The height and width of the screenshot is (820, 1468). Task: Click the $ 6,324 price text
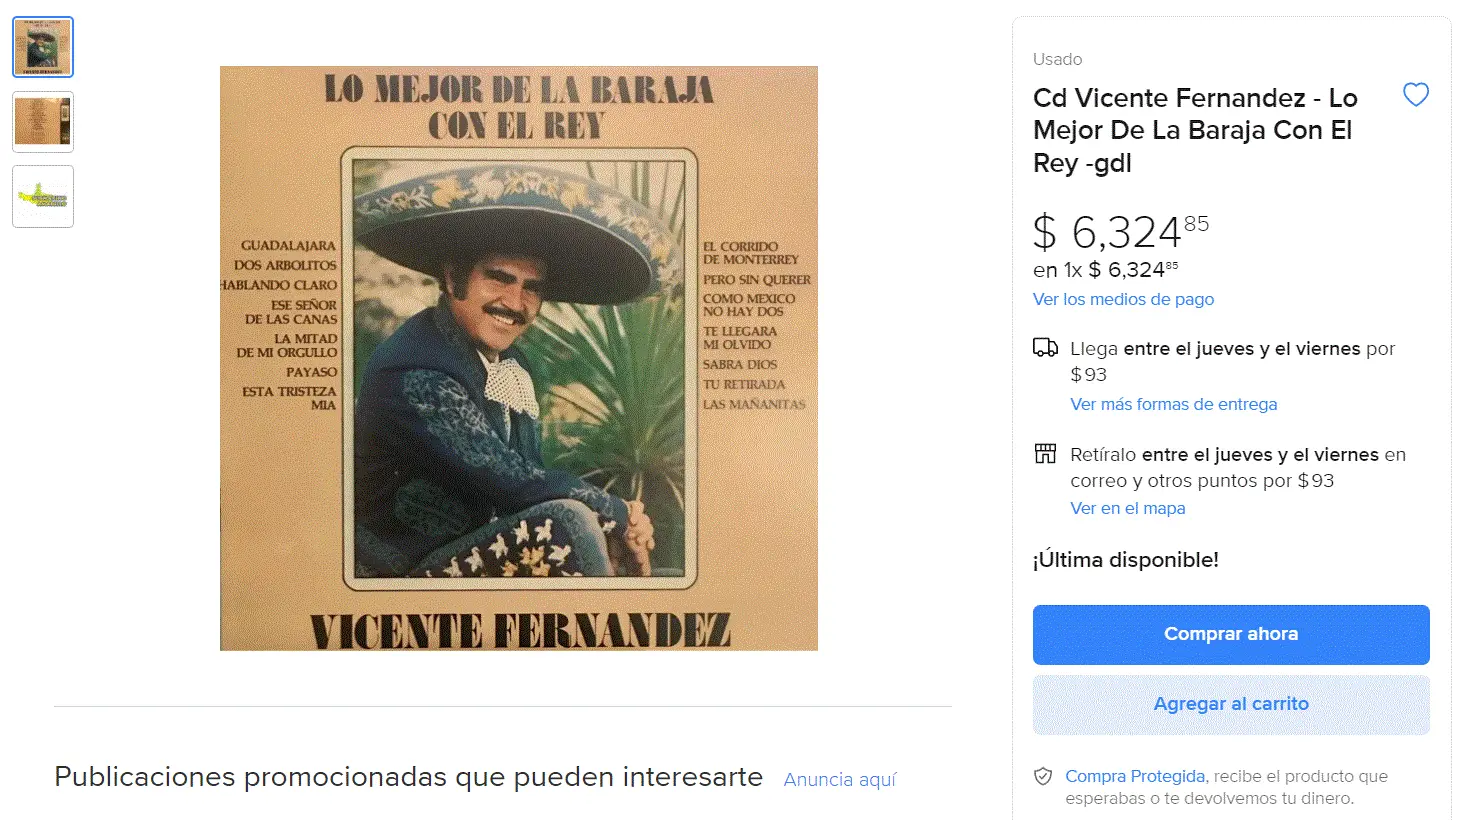pyautogui.click(x=1120, y=232)
